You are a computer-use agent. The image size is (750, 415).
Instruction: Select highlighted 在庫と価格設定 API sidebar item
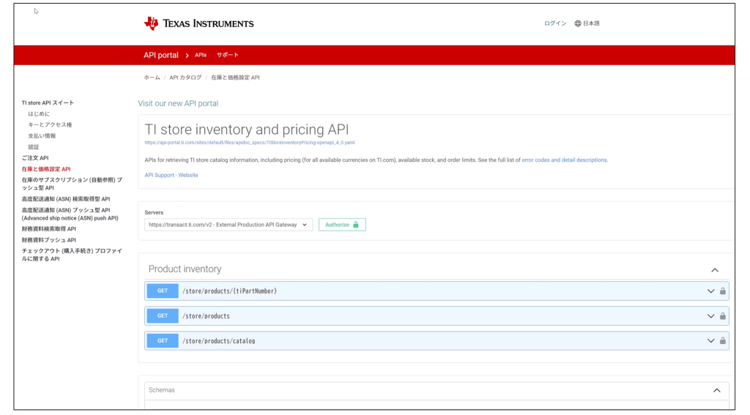tap(46, 169)
